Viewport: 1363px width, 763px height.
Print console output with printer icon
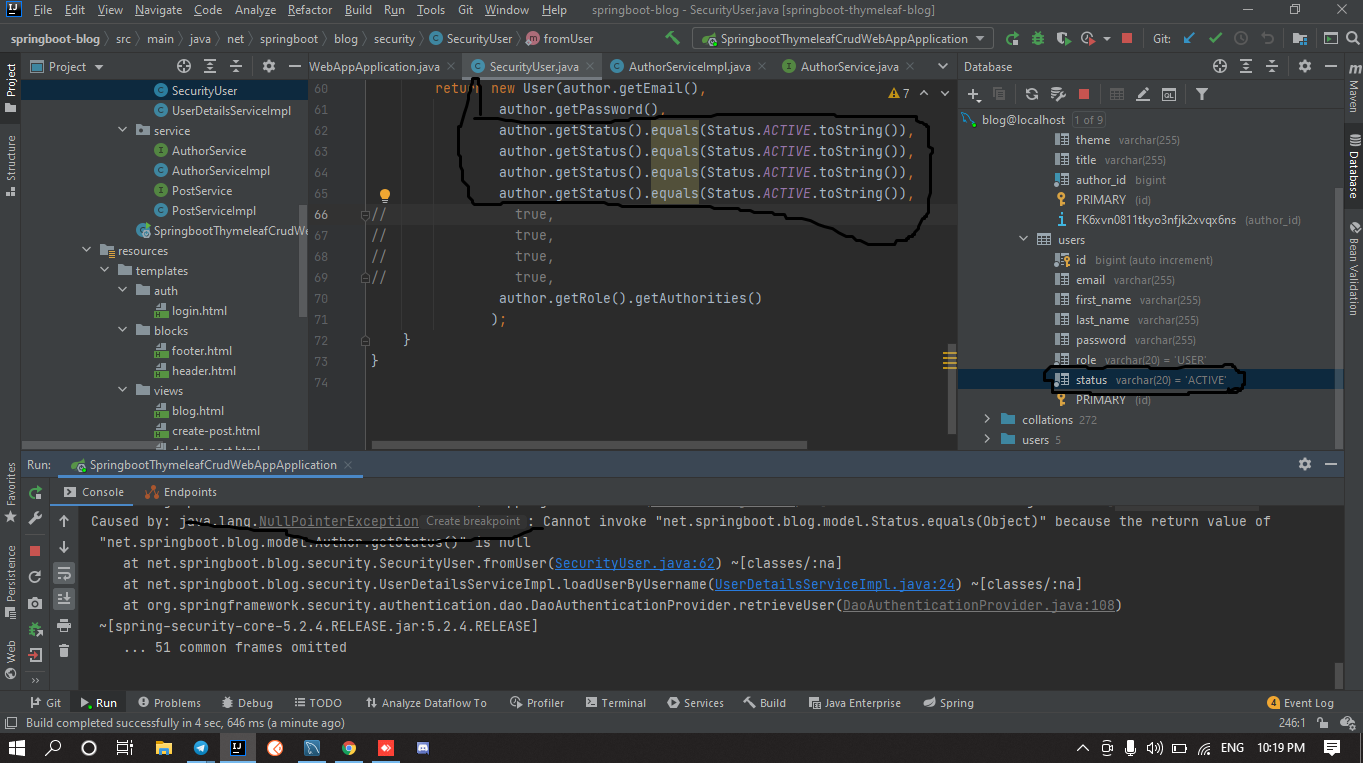(64, 625)
